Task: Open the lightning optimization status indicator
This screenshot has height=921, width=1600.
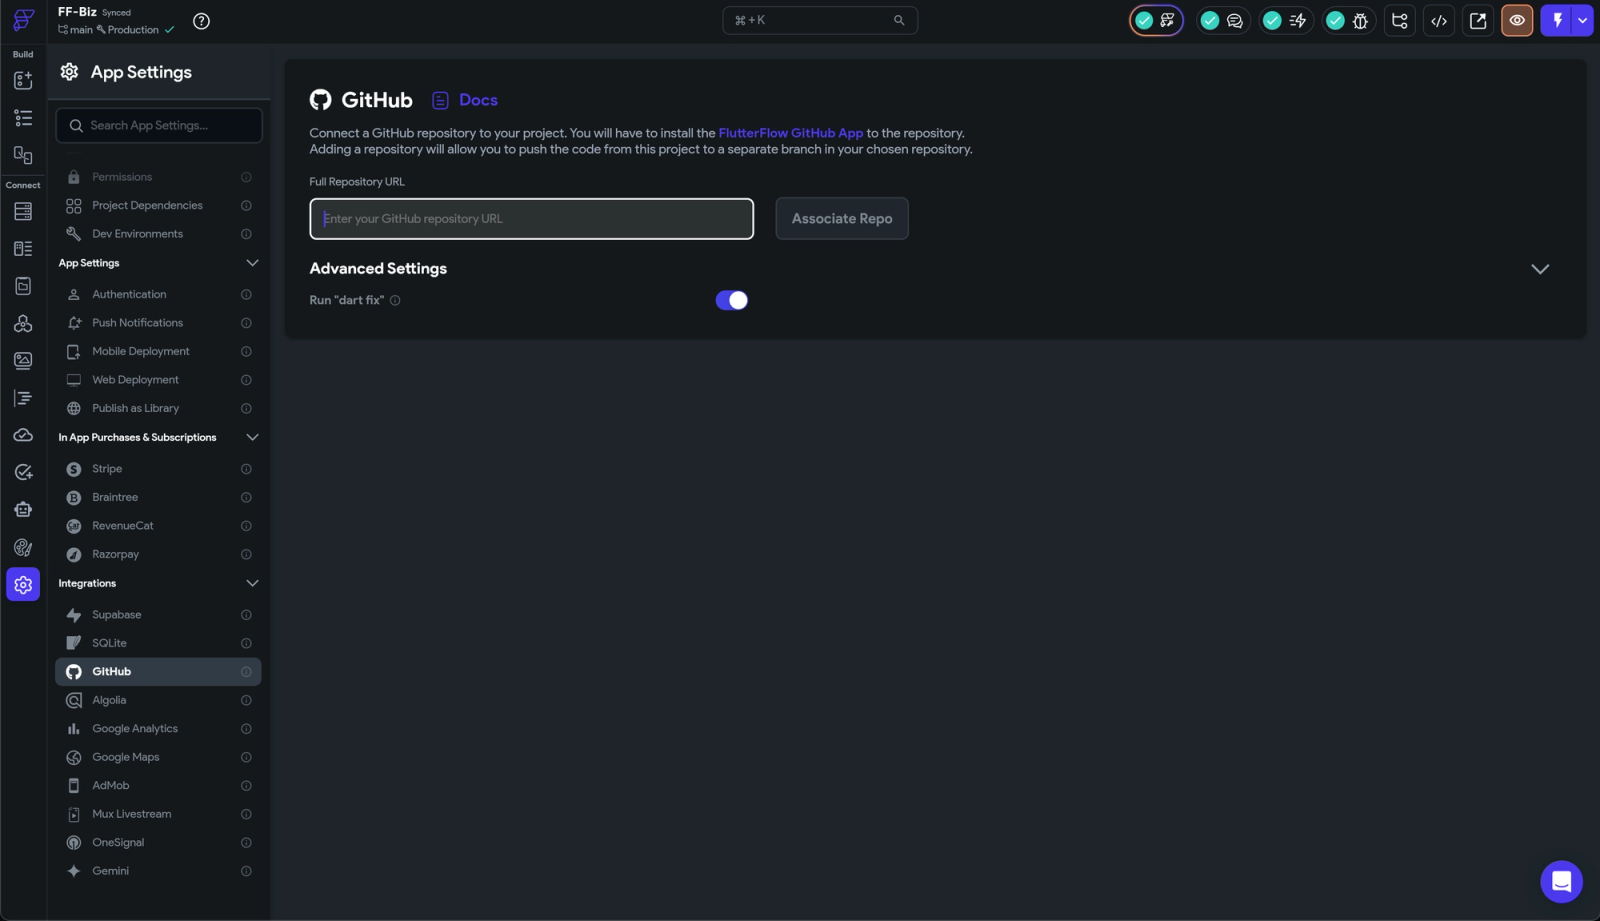Action: pos(1285,20)
